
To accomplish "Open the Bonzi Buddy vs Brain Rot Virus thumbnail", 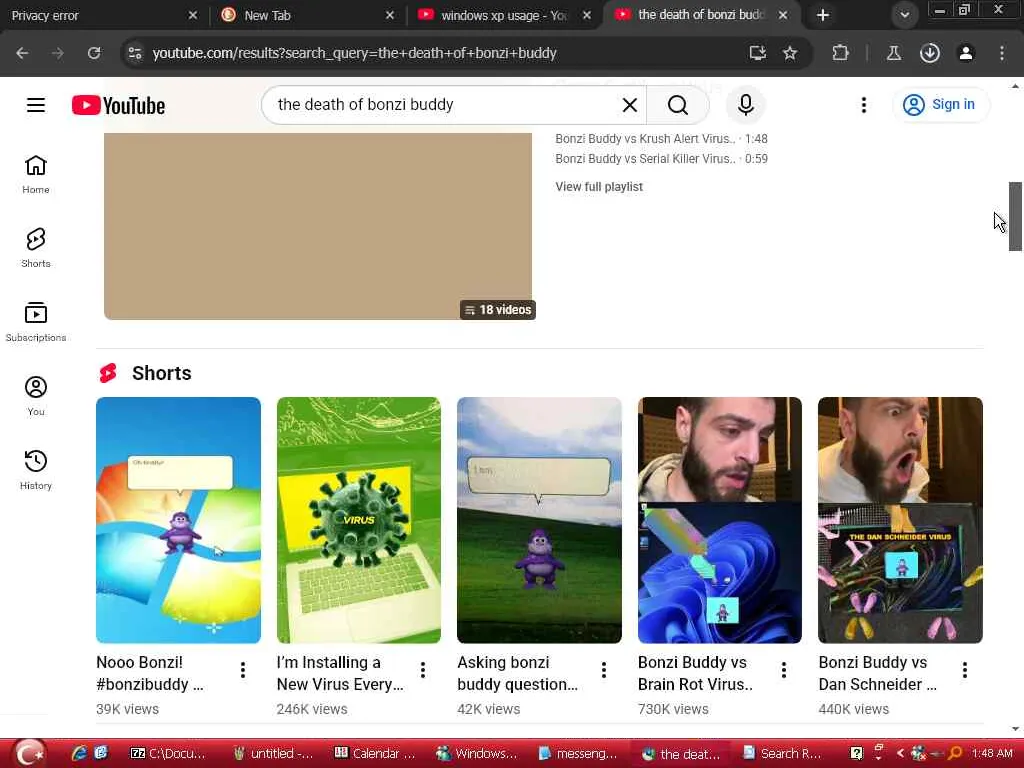I will pos(720,520).
